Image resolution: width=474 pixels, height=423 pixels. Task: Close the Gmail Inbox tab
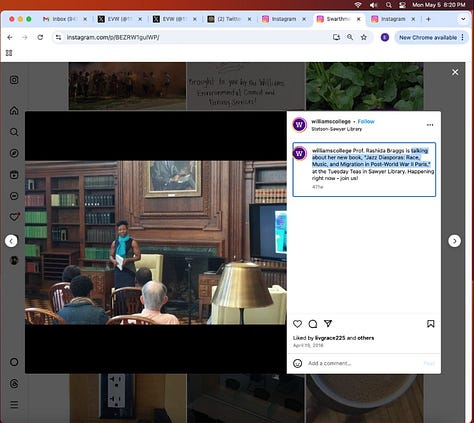85,19
